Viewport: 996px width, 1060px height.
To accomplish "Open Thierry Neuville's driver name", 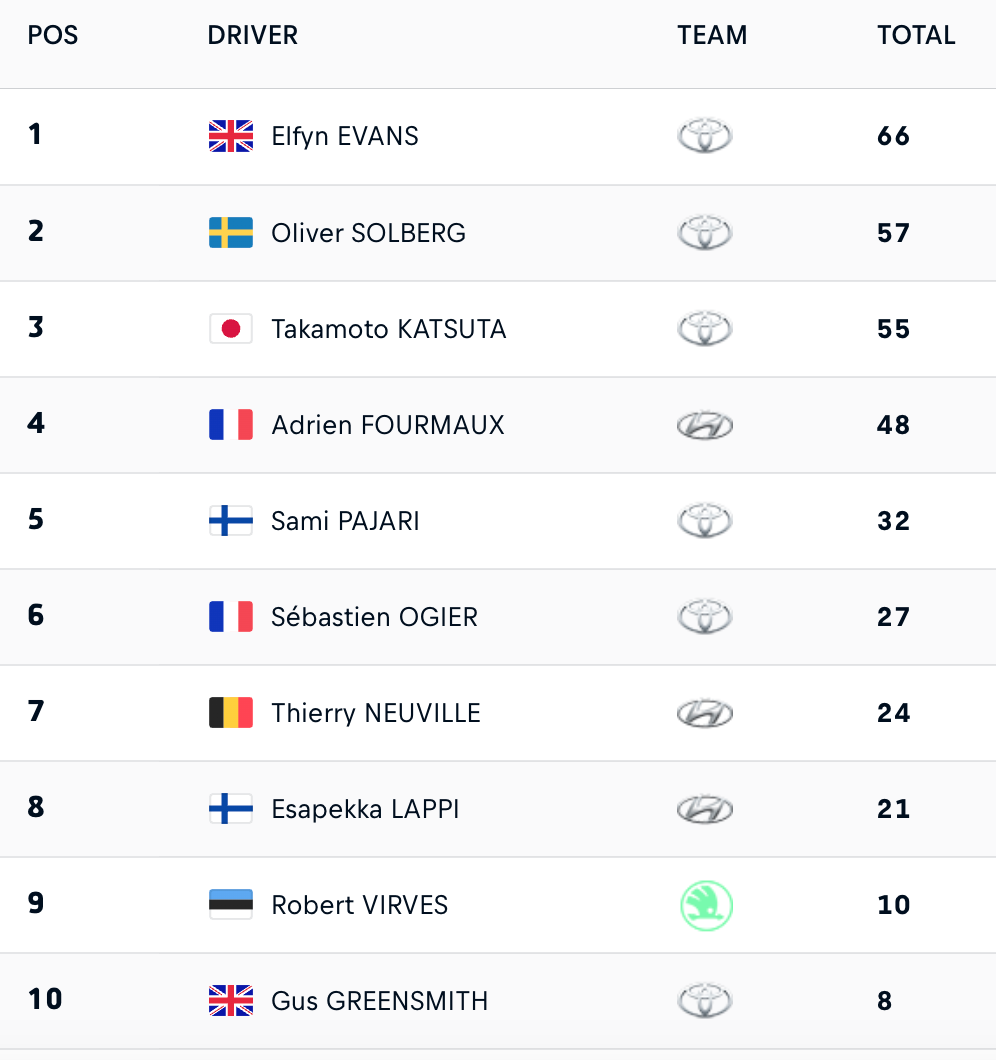I will point(376,713).
